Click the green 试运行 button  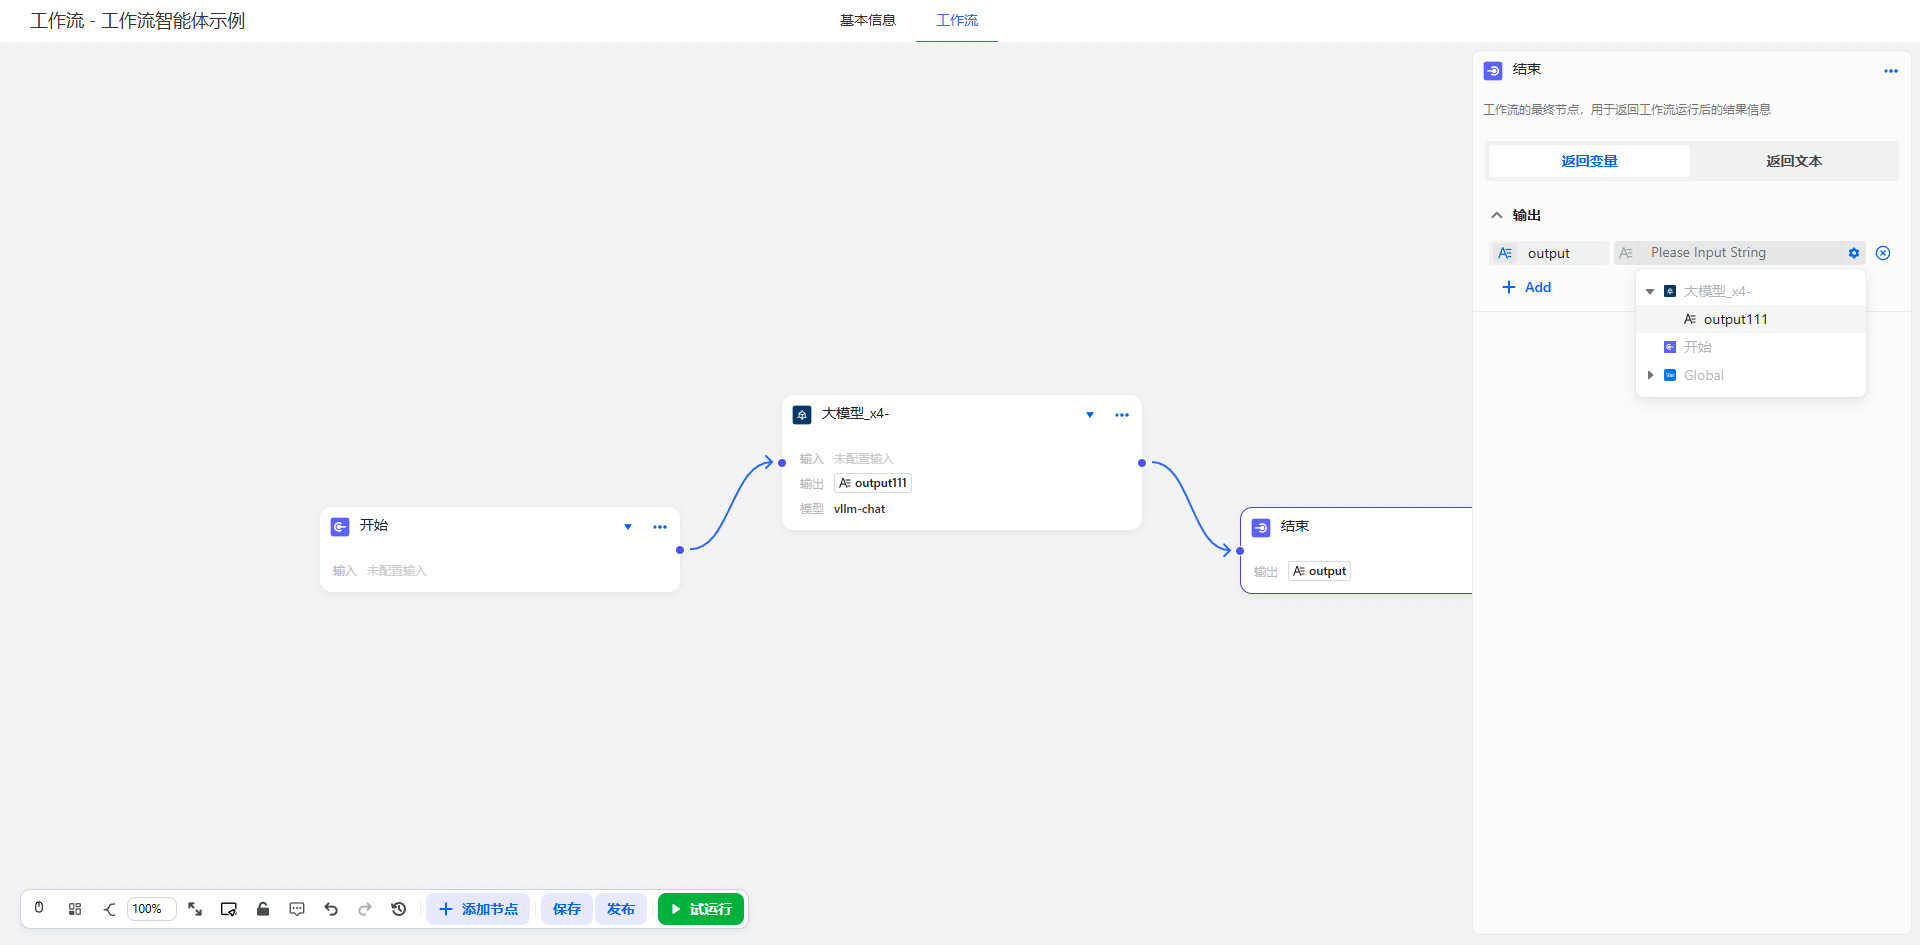pyautogui.click(x=701, y=909)
